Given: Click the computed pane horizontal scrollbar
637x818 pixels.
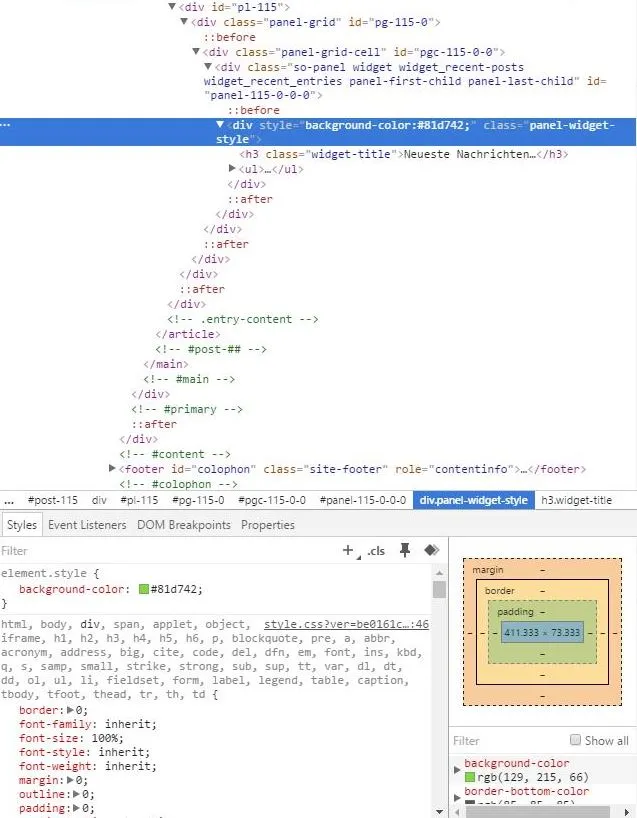Looking at the screenshot, I should coord(537,812).
